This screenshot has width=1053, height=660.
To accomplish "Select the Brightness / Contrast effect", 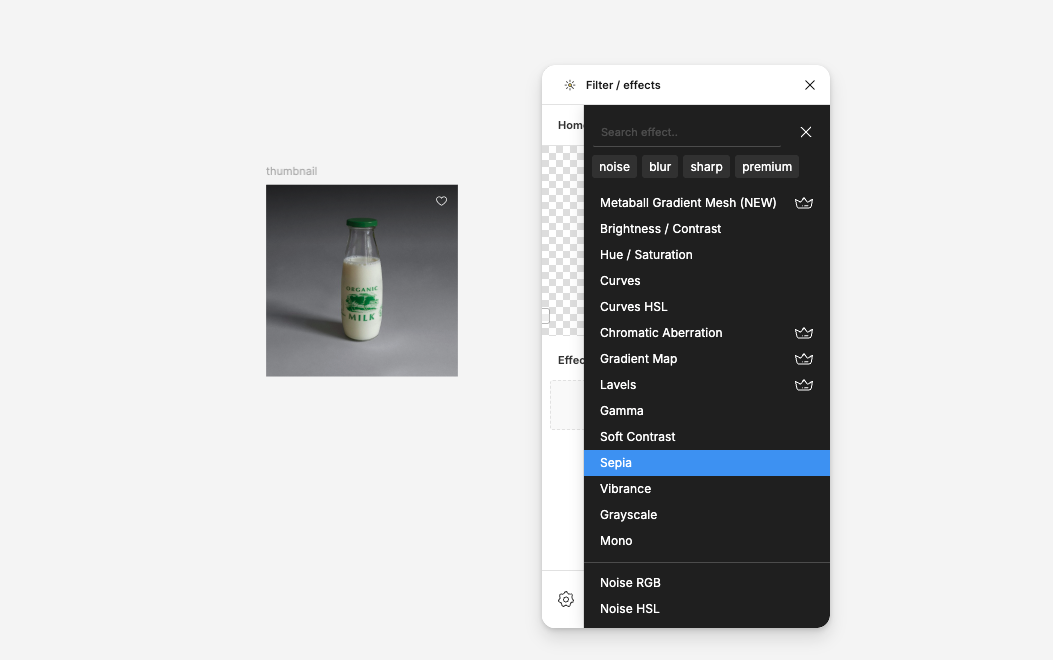I will point(660,229).
